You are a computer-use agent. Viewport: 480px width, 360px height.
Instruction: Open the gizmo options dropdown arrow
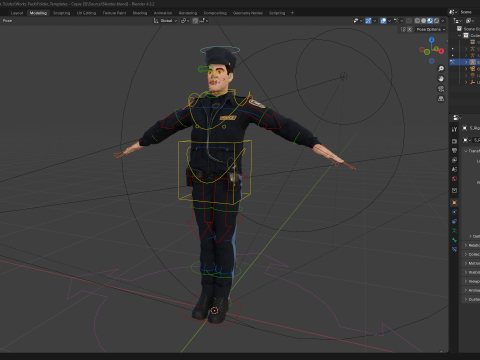coord(374,21)
